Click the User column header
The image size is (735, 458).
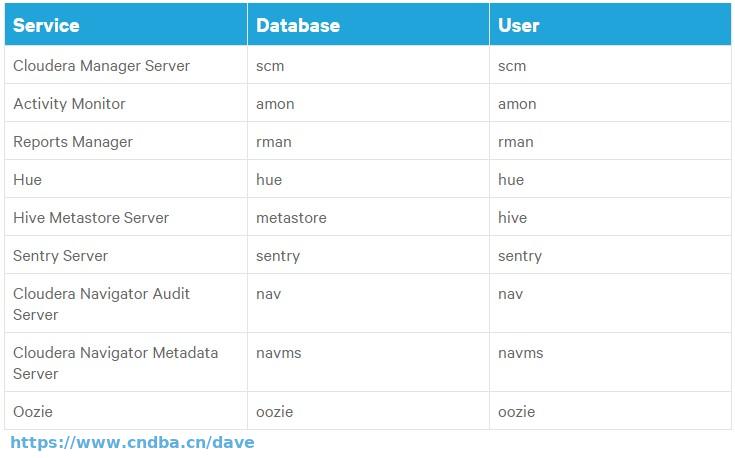click(x=610, y=24)
